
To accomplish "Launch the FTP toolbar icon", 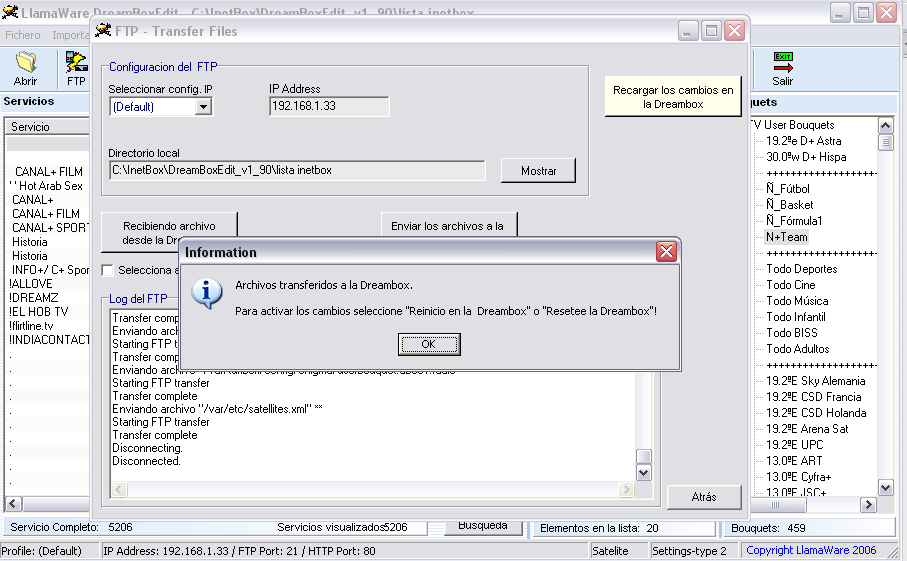I will tap(76, 69).
